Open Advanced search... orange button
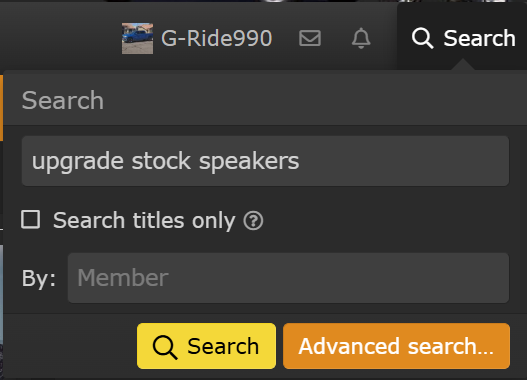 click(x=396, y=346)
